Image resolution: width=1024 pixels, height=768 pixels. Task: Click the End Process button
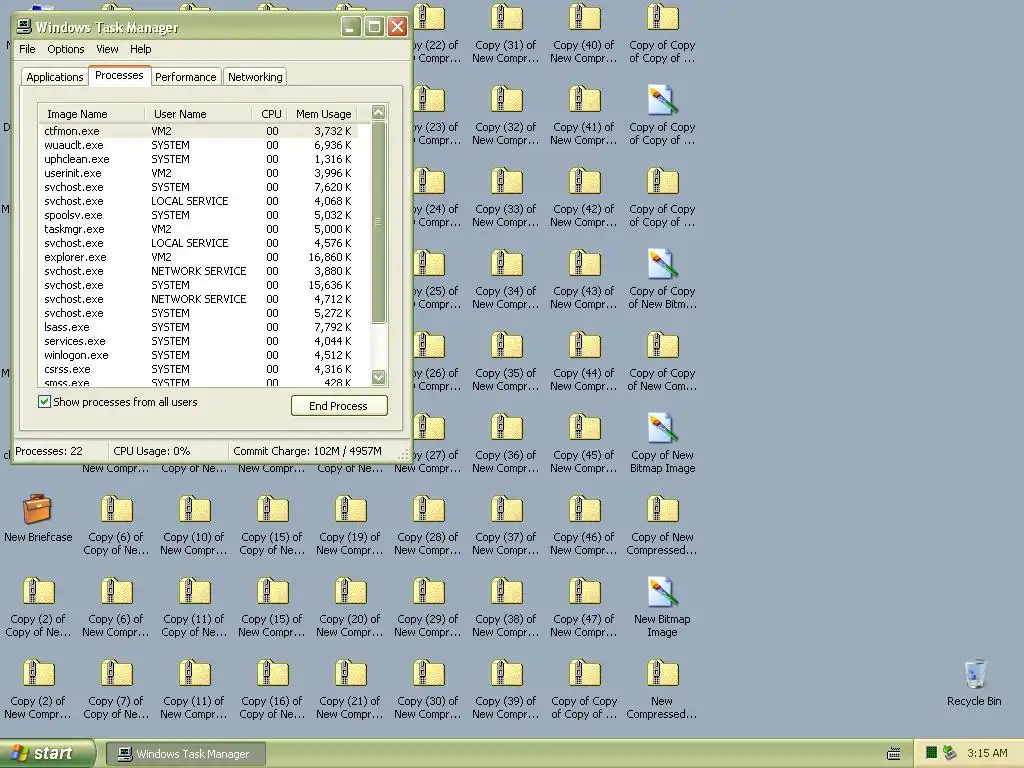tap(339, 406)
